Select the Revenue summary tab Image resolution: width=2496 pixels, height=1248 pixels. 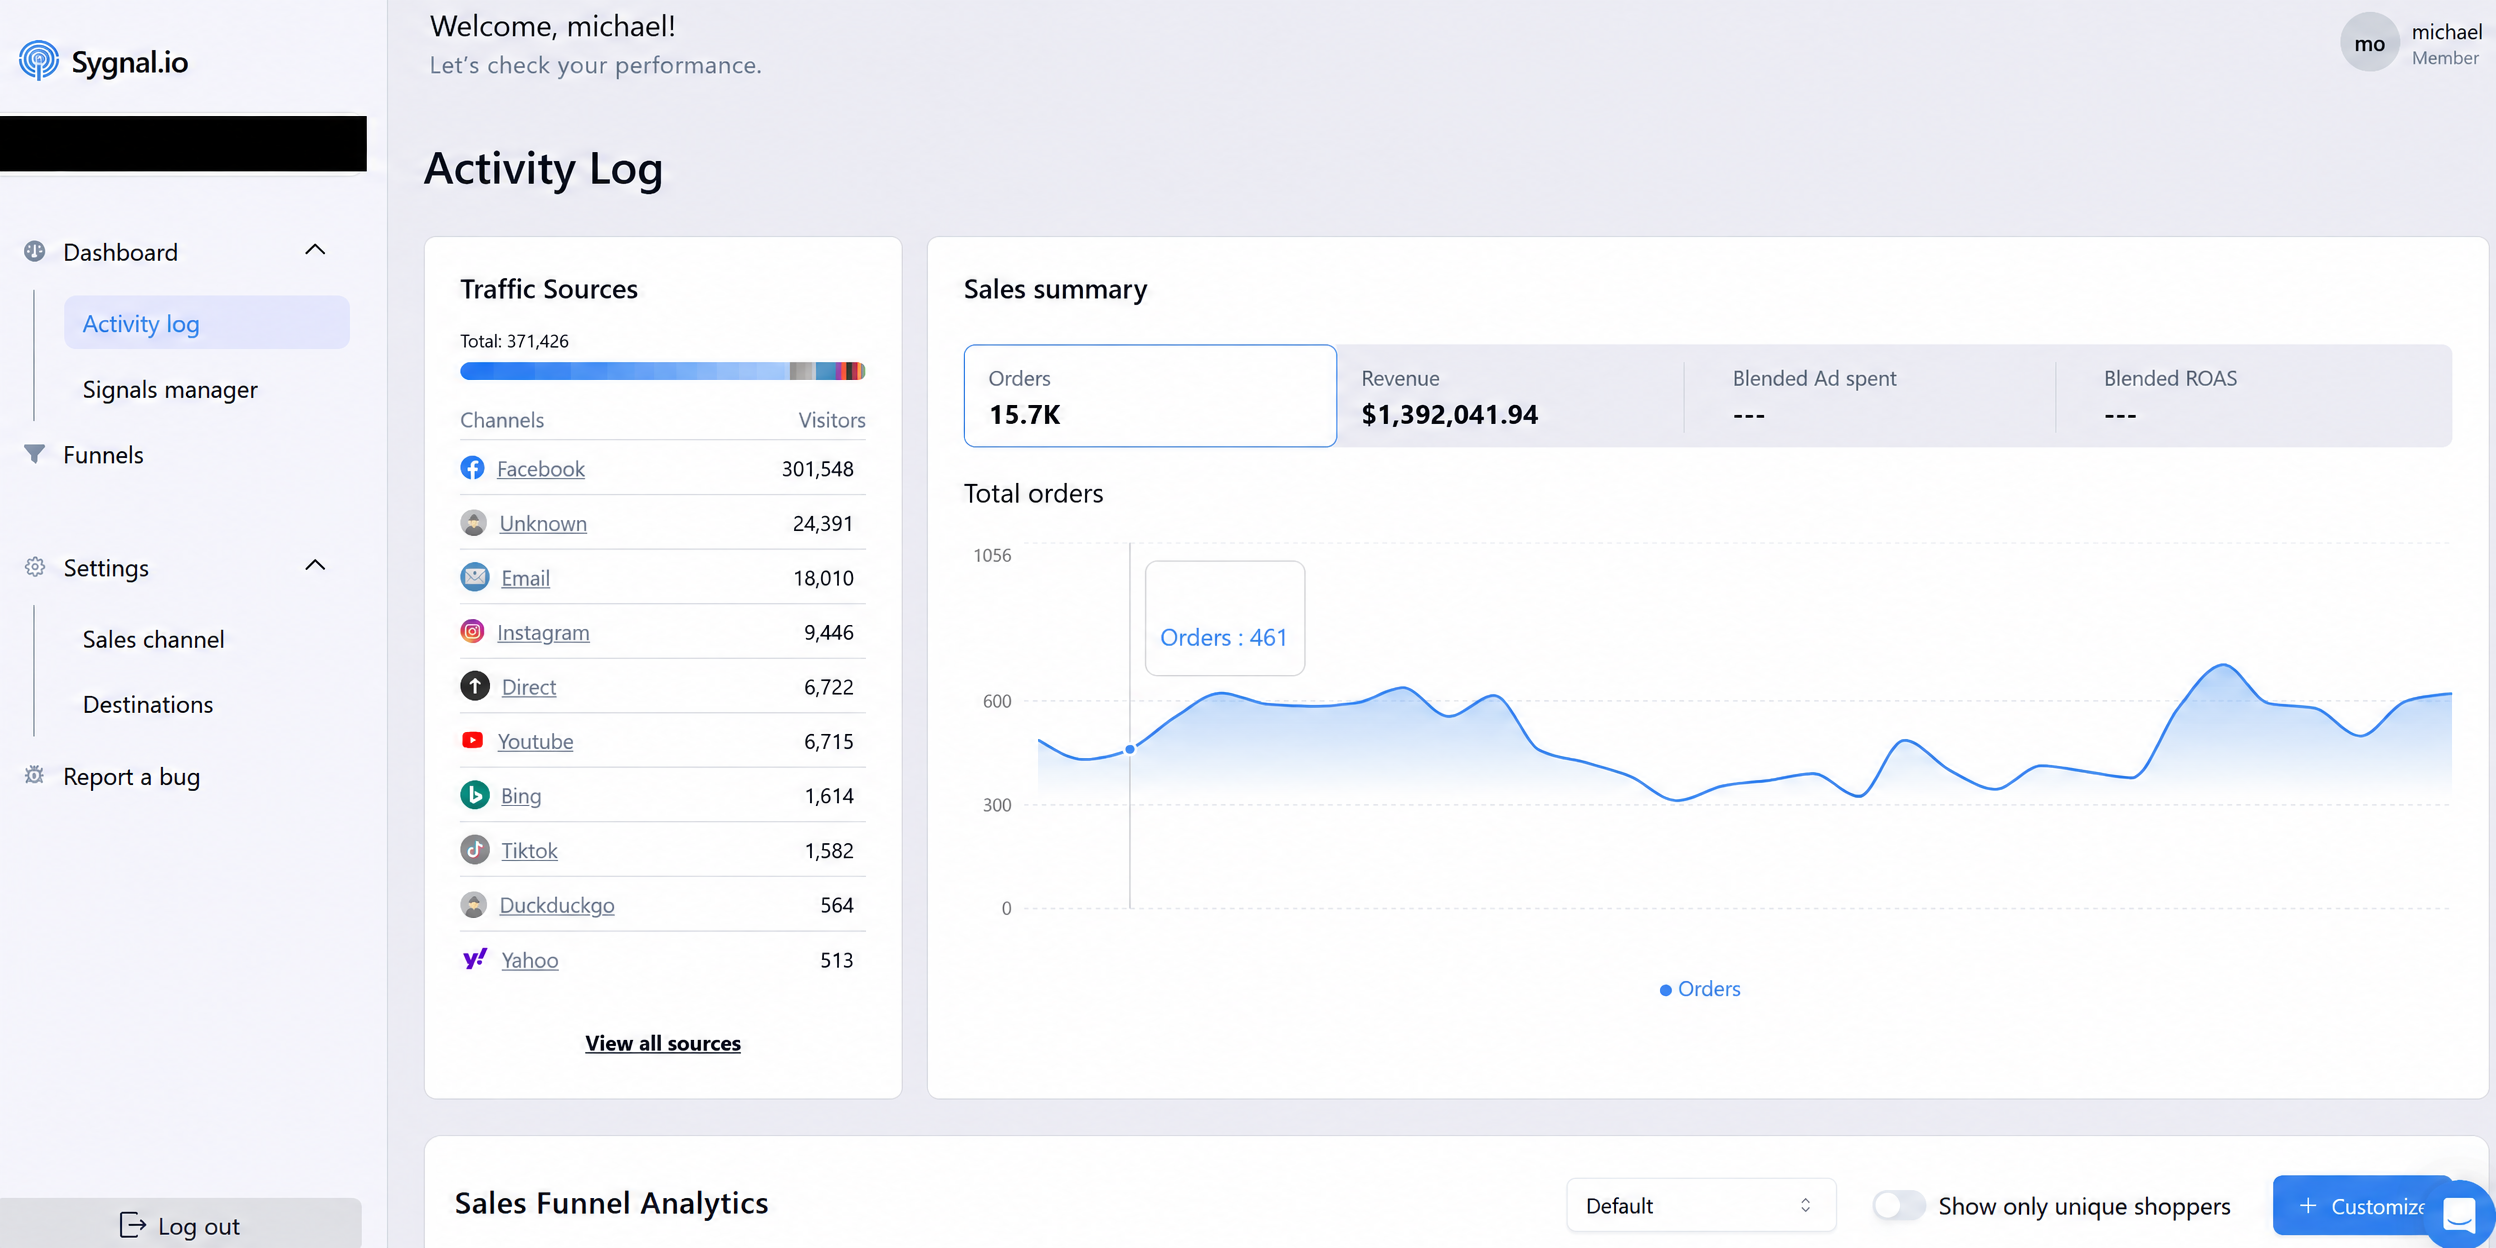pos(1510,396)
